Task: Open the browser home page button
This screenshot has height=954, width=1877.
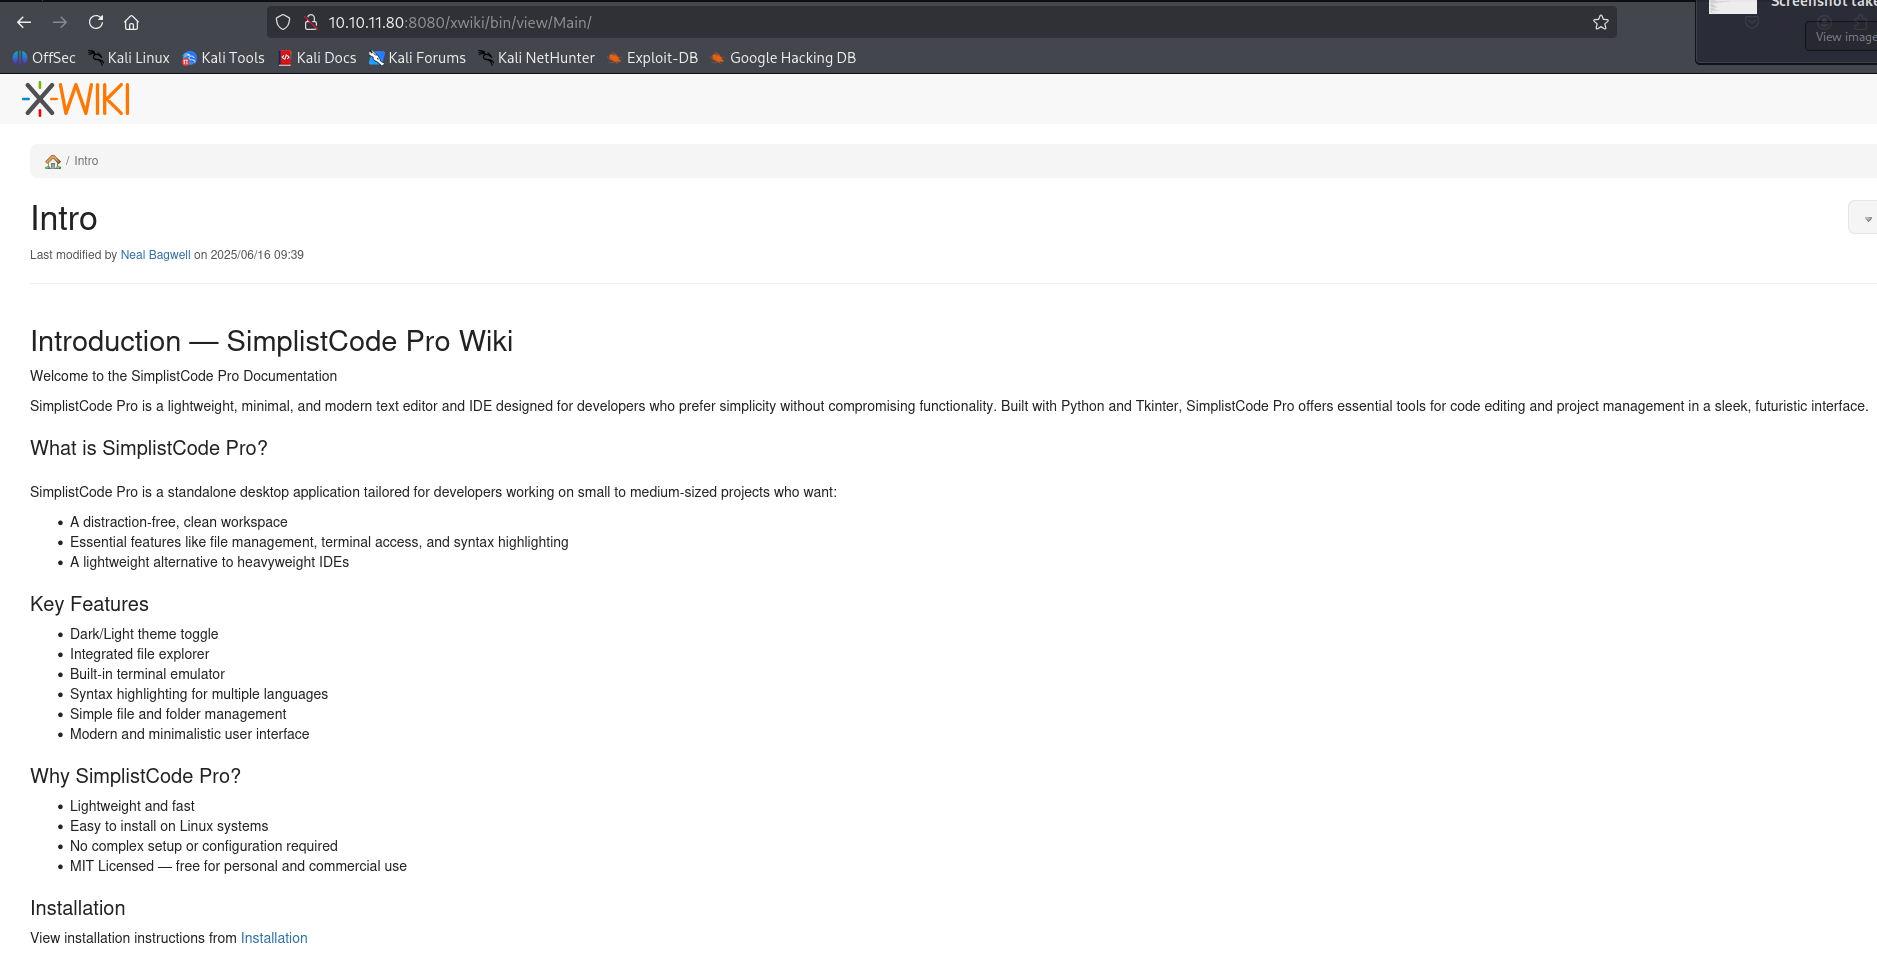Action: (131, 22)
